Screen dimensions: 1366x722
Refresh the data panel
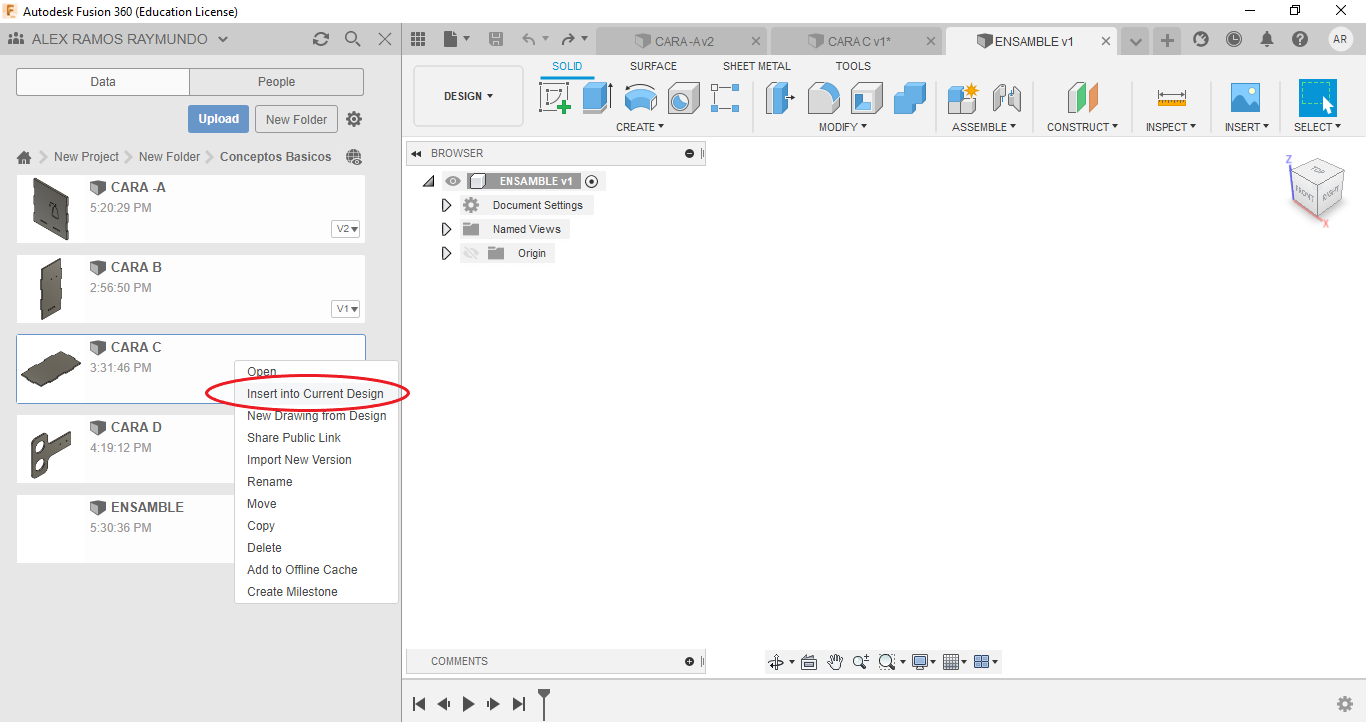(321, 39)
